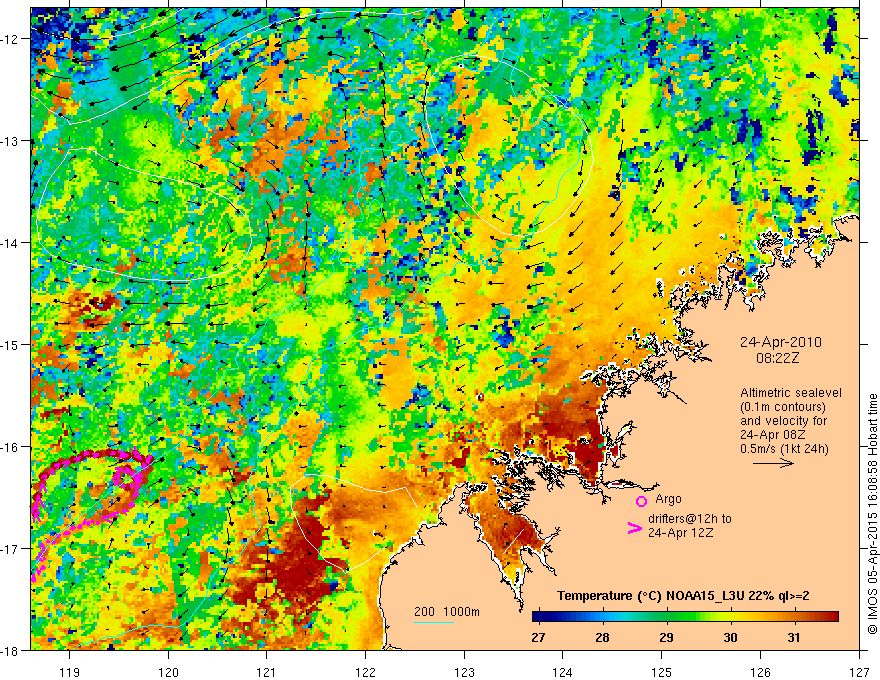Image resolution: width=880 pixels, height=680 pixels.
Task: Click the magenta drifters arrowhead legend symbol
Action: click(634, 528)
